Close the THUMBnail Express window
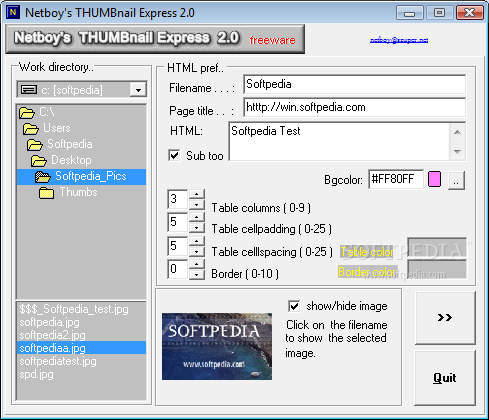Viewport: 489px width, 420px height. [x=470, y=13]
